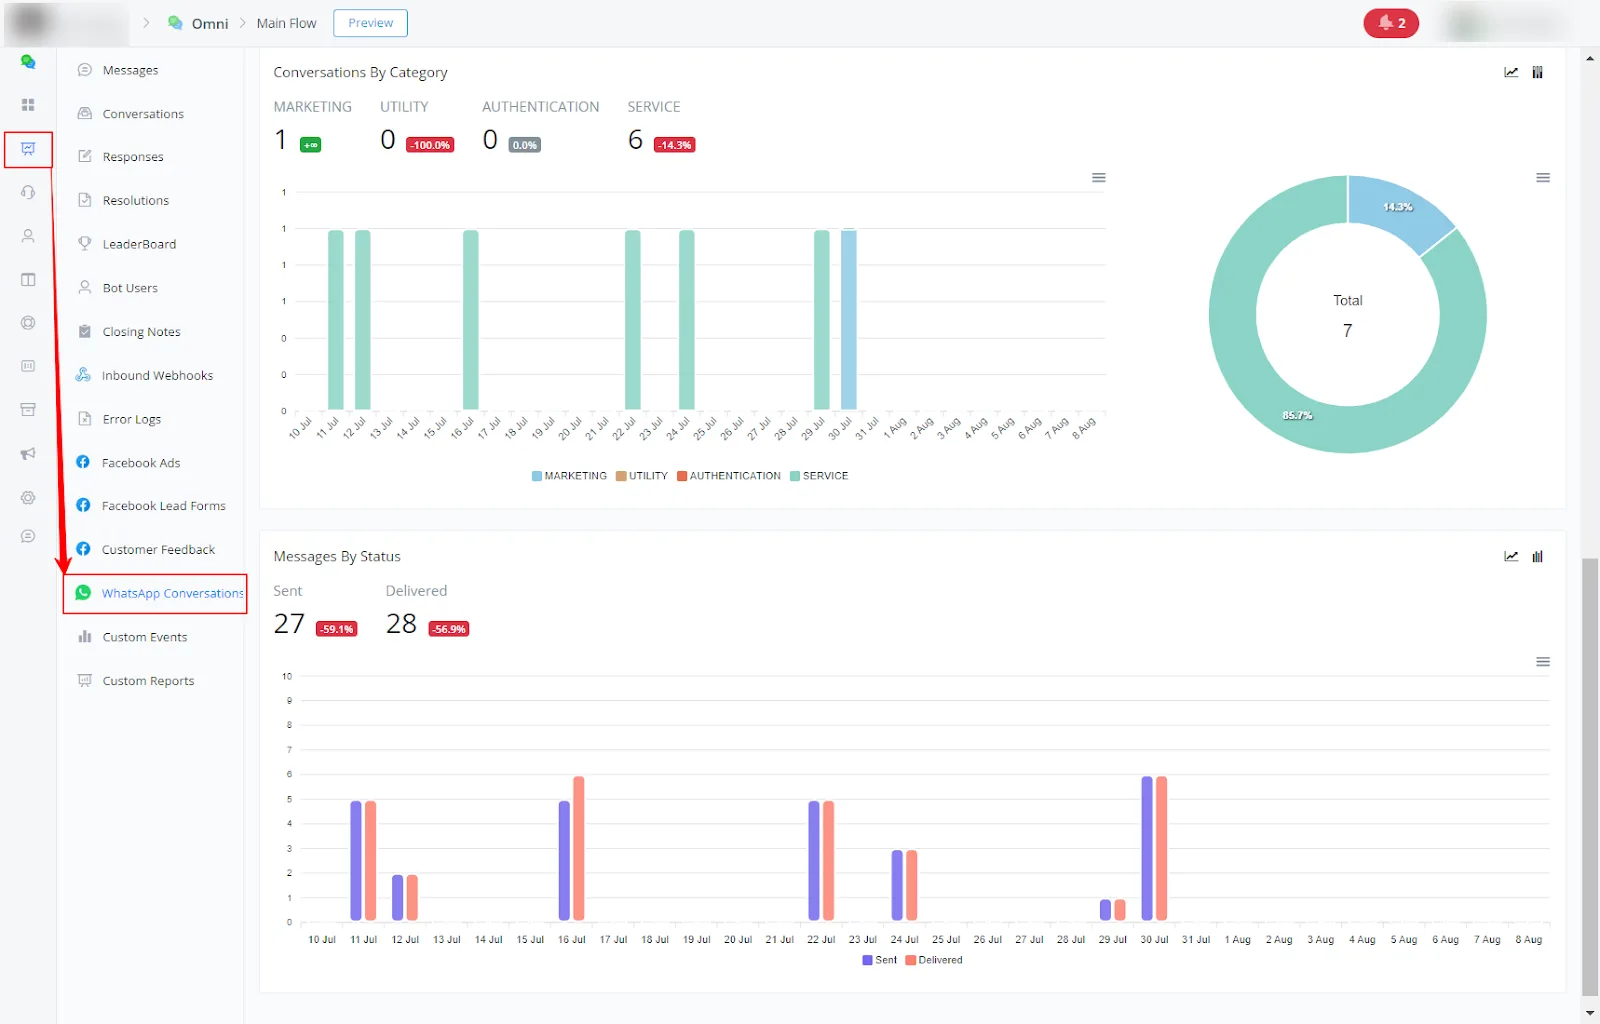Open WhatsApp Conversations in the sidebar
Screen dimensions: 1600x1024
(159, 593)
